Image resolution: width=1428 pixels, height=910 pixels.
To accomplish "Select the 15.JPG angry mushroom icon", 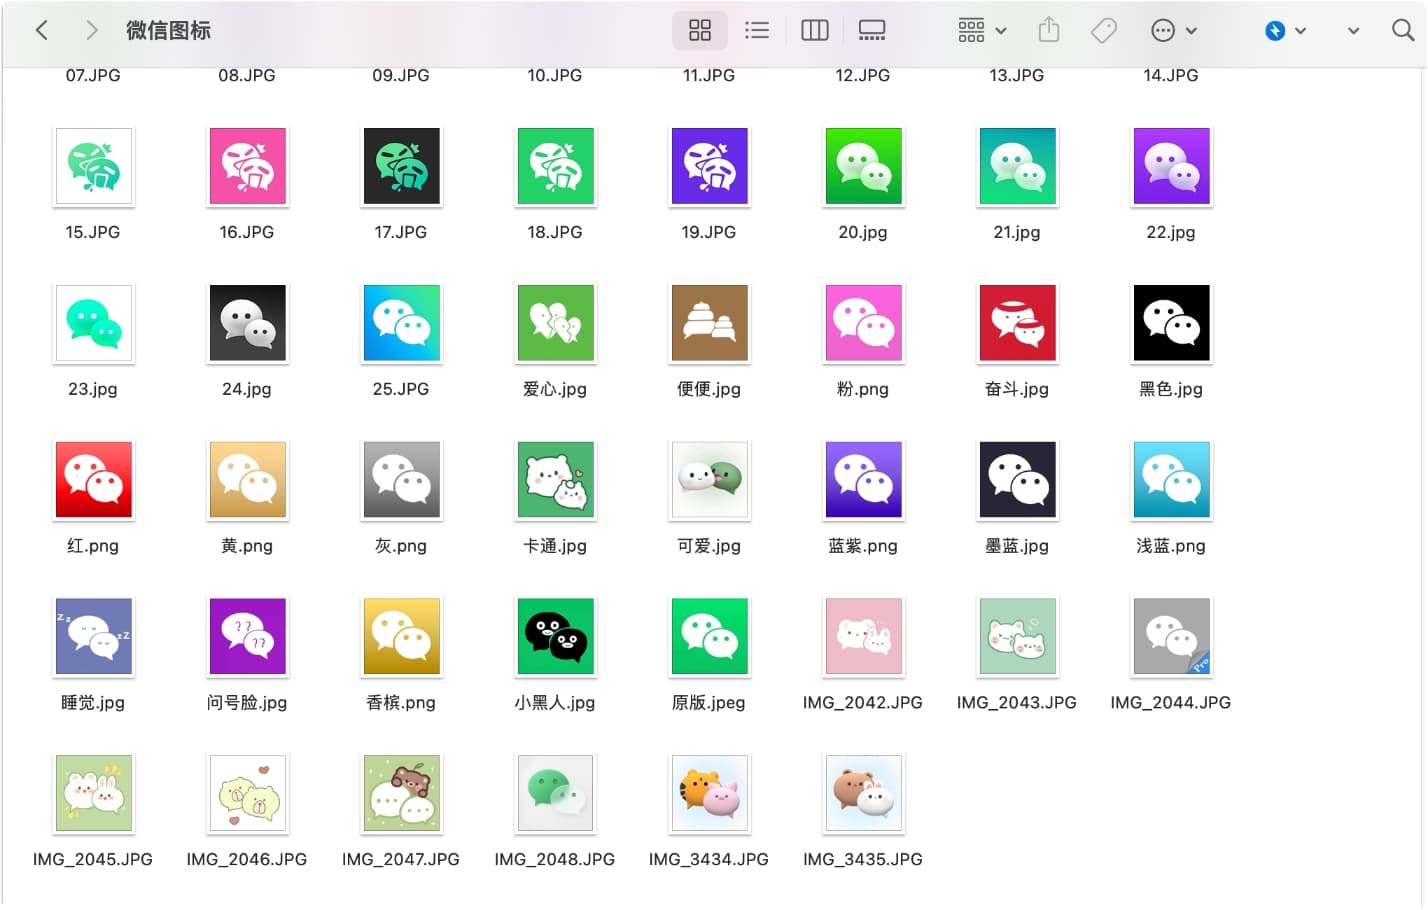I will coord(93,166).
